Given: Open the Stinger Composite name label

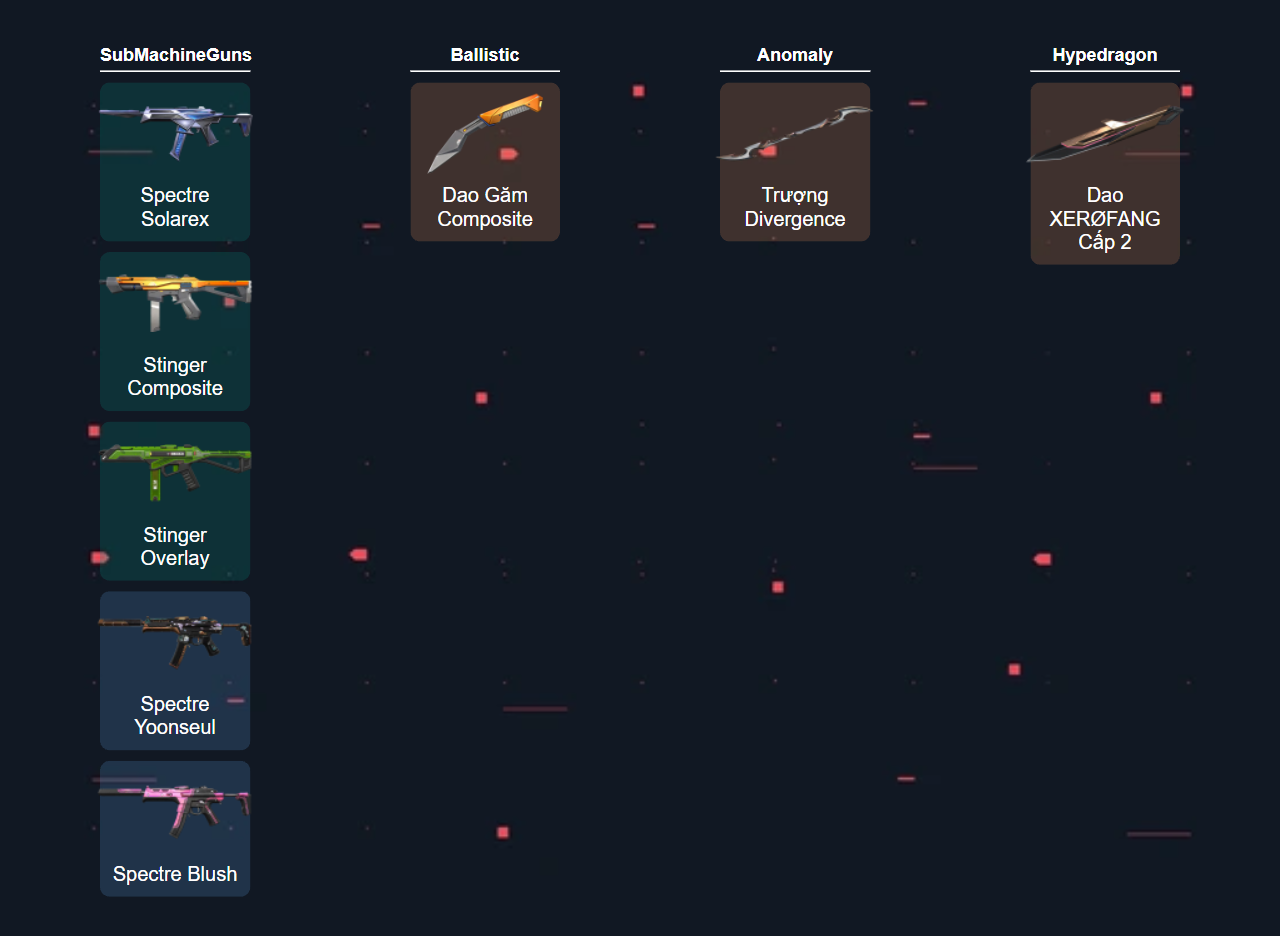Looking at the screenshot, I should point(175,377).
